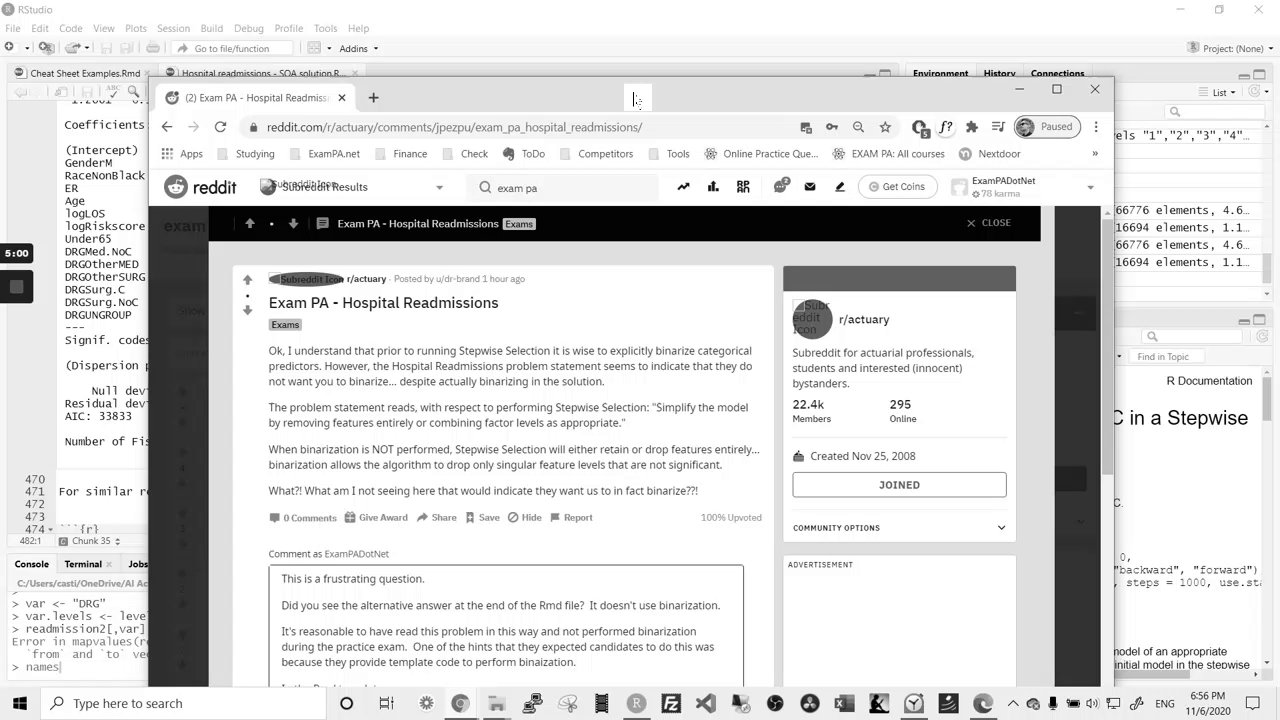This screenshot has width=1280, height=720.
Task: Open the u/dr-brand user link
Action: 458,279
